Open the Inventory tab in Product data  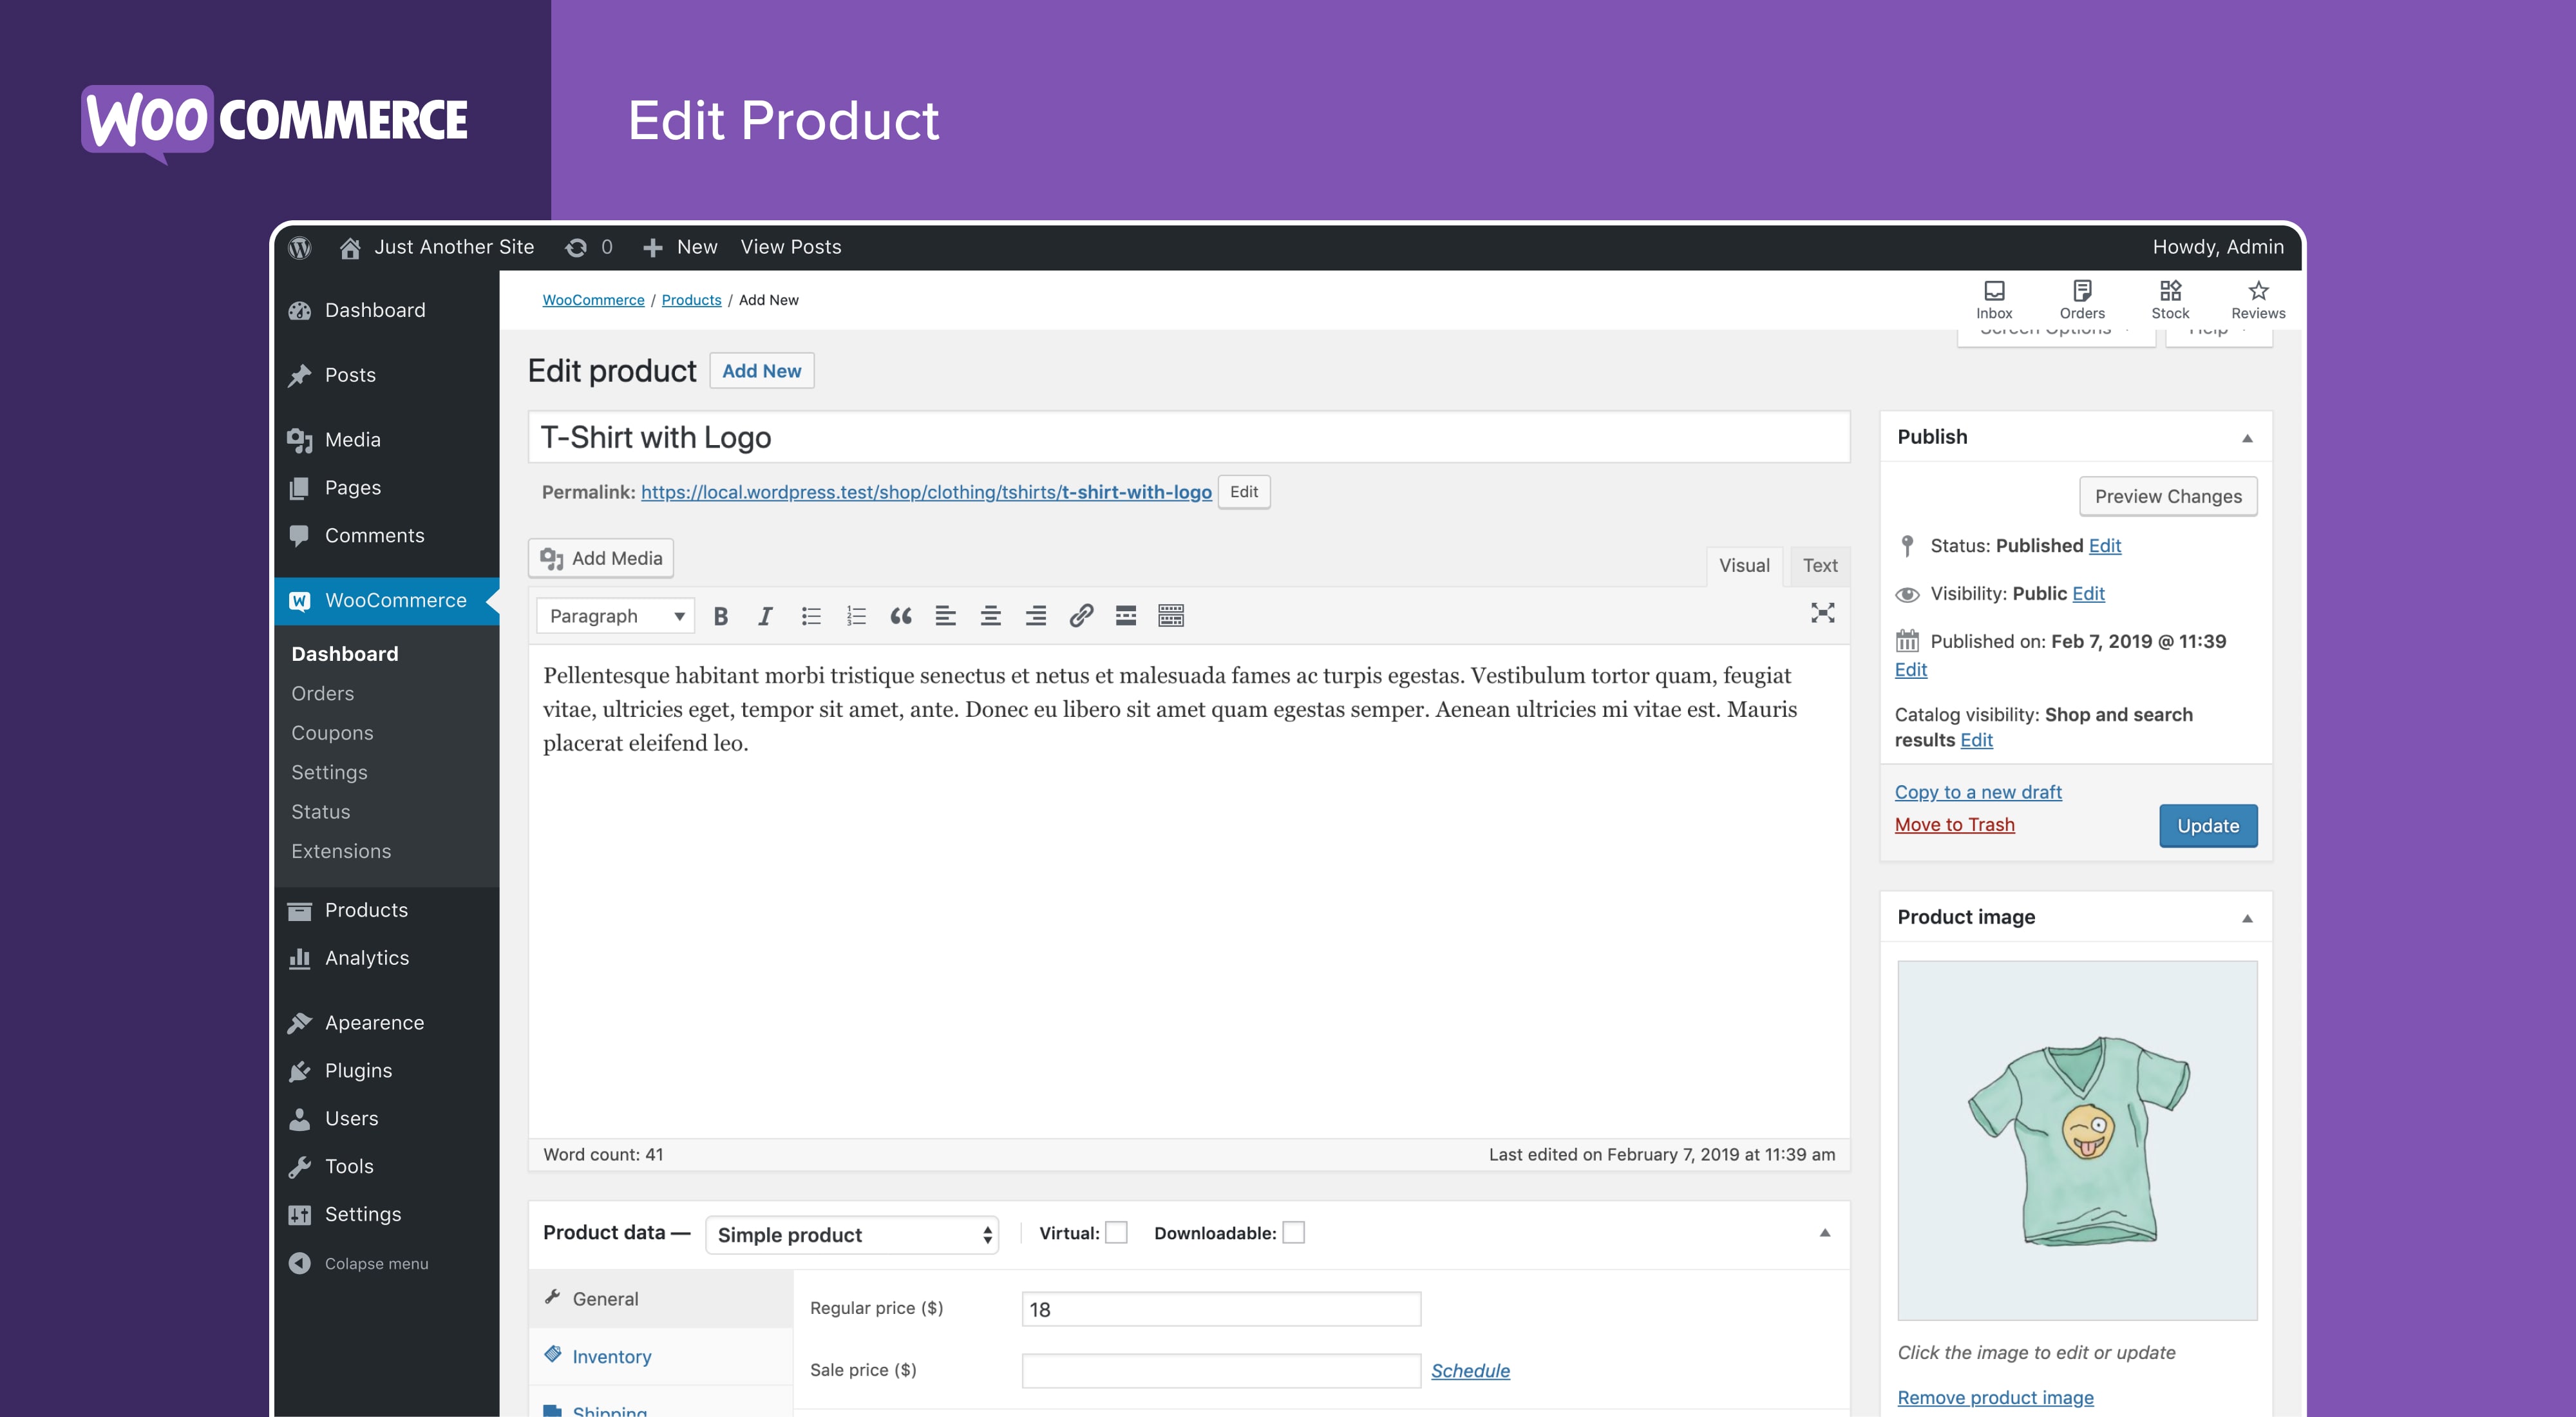coord(611,1356)
